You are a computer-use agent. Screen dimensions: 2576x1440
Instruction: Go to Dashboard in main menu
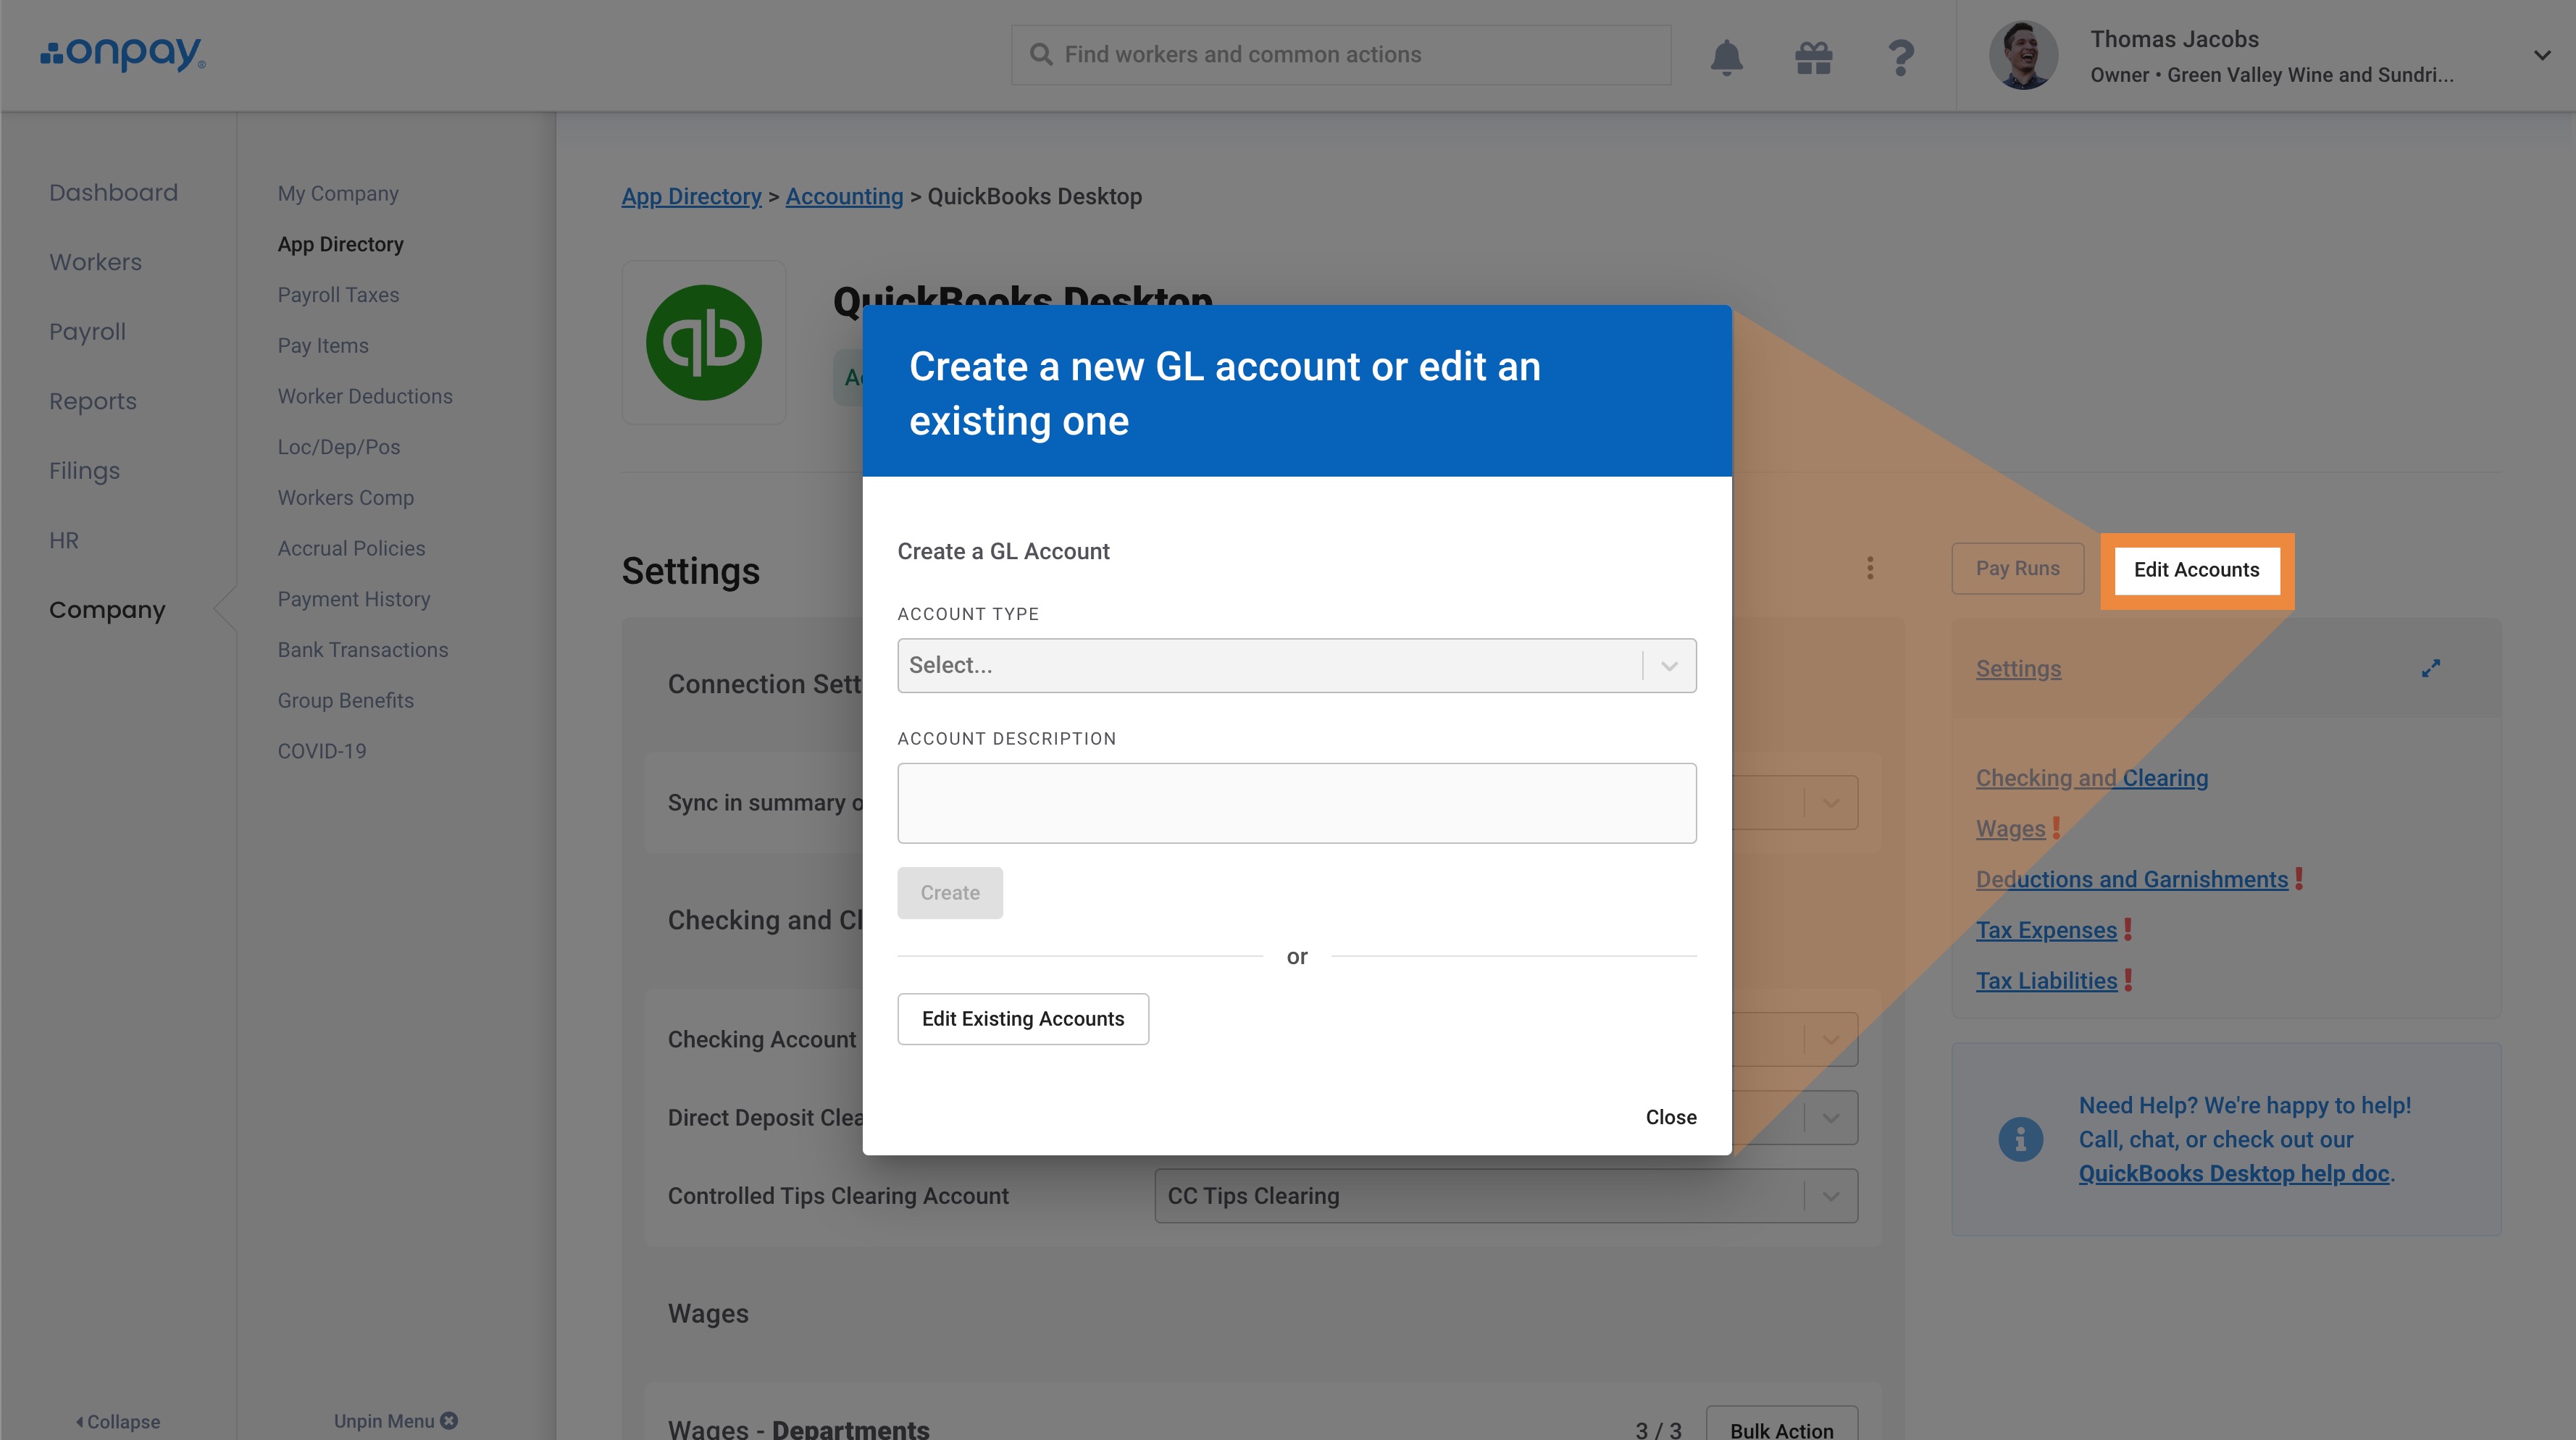click(113, 192)
